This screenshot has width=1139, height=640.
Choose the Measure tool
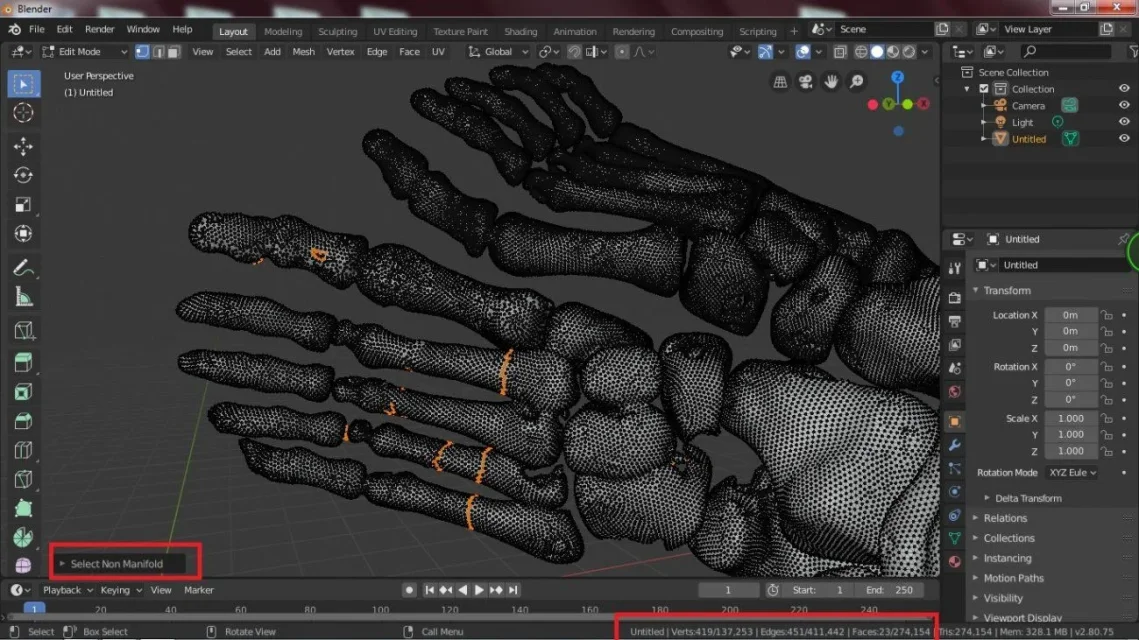coord(23,297)
